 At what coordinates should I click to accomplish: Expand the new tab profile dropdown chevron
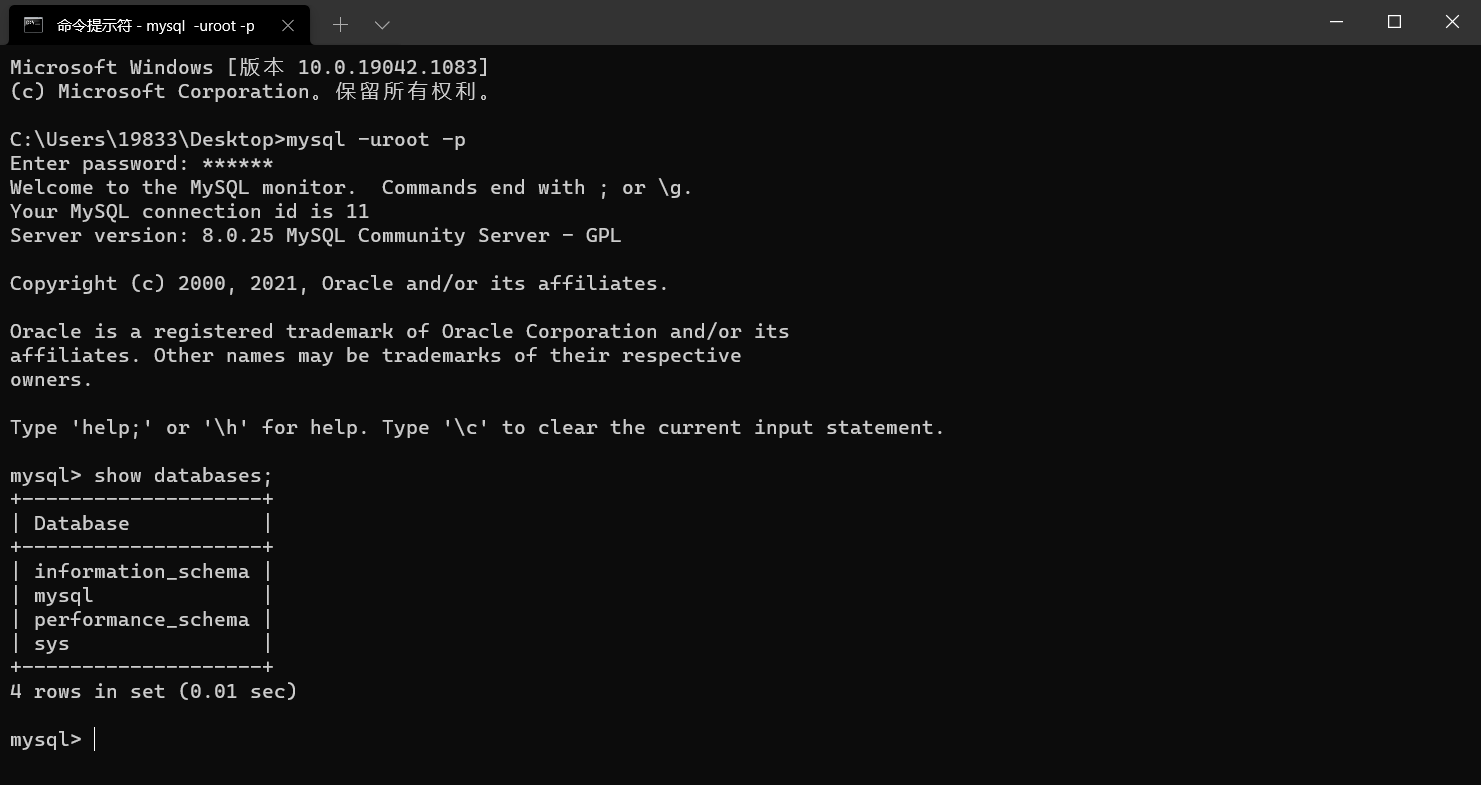(x=382, y=25)
